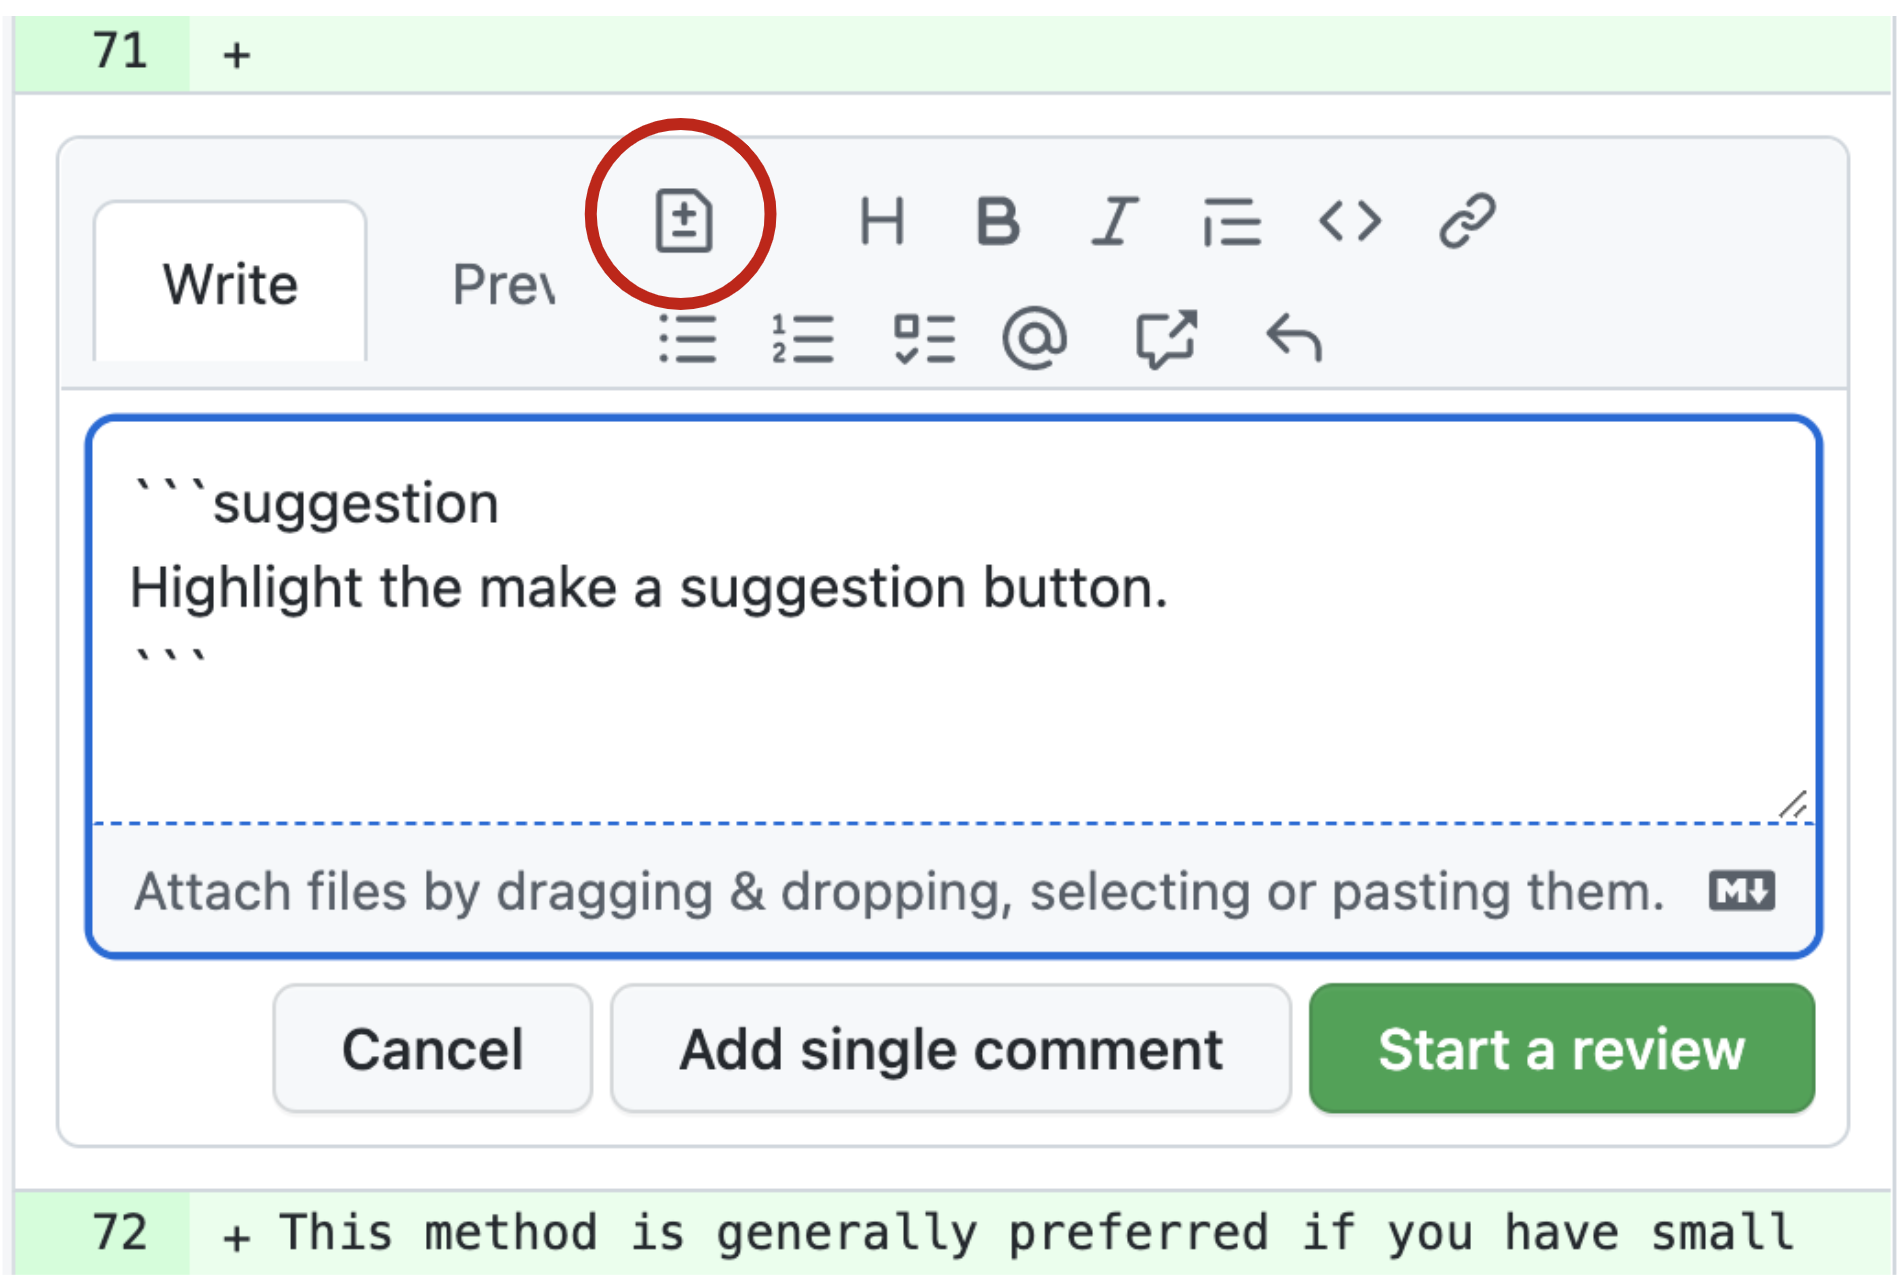Reference an issue or pull request
This screenshot has height=1286, width=1902.
coord(1166,339)
